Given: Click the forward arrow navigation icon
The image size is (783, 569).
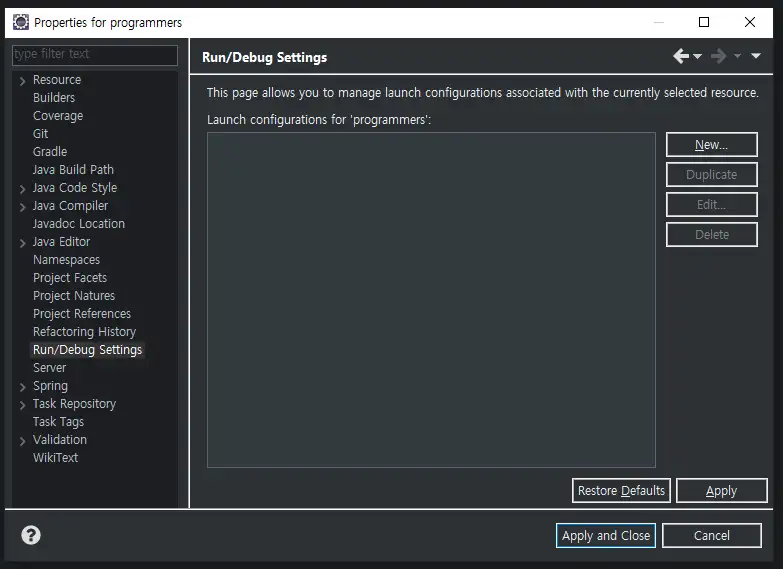Looking at the screenshot, I should pos(719,56).
